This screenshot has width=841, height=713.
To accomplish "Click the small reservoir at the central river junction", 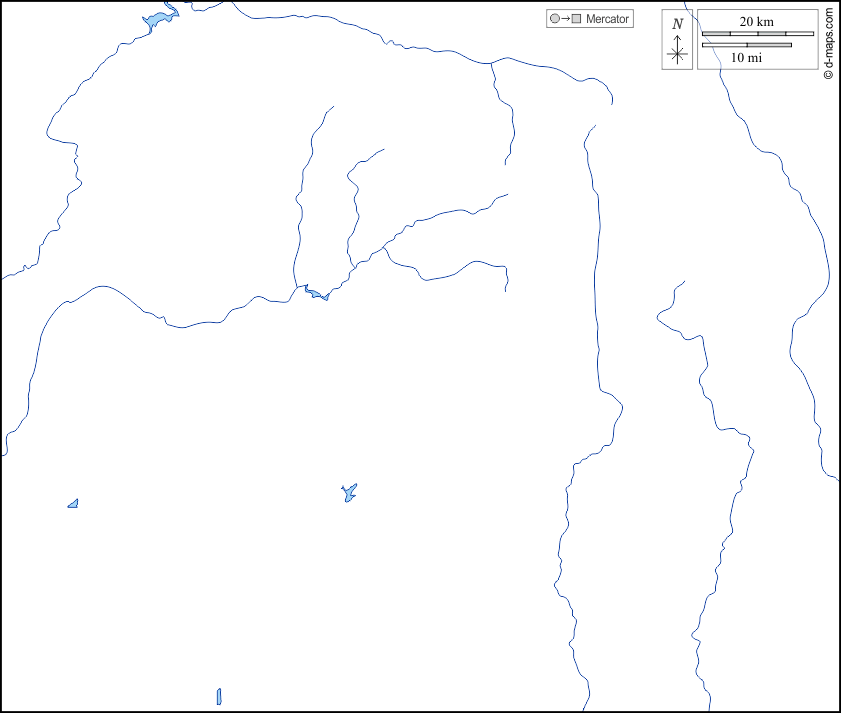I will pos(317,294).
